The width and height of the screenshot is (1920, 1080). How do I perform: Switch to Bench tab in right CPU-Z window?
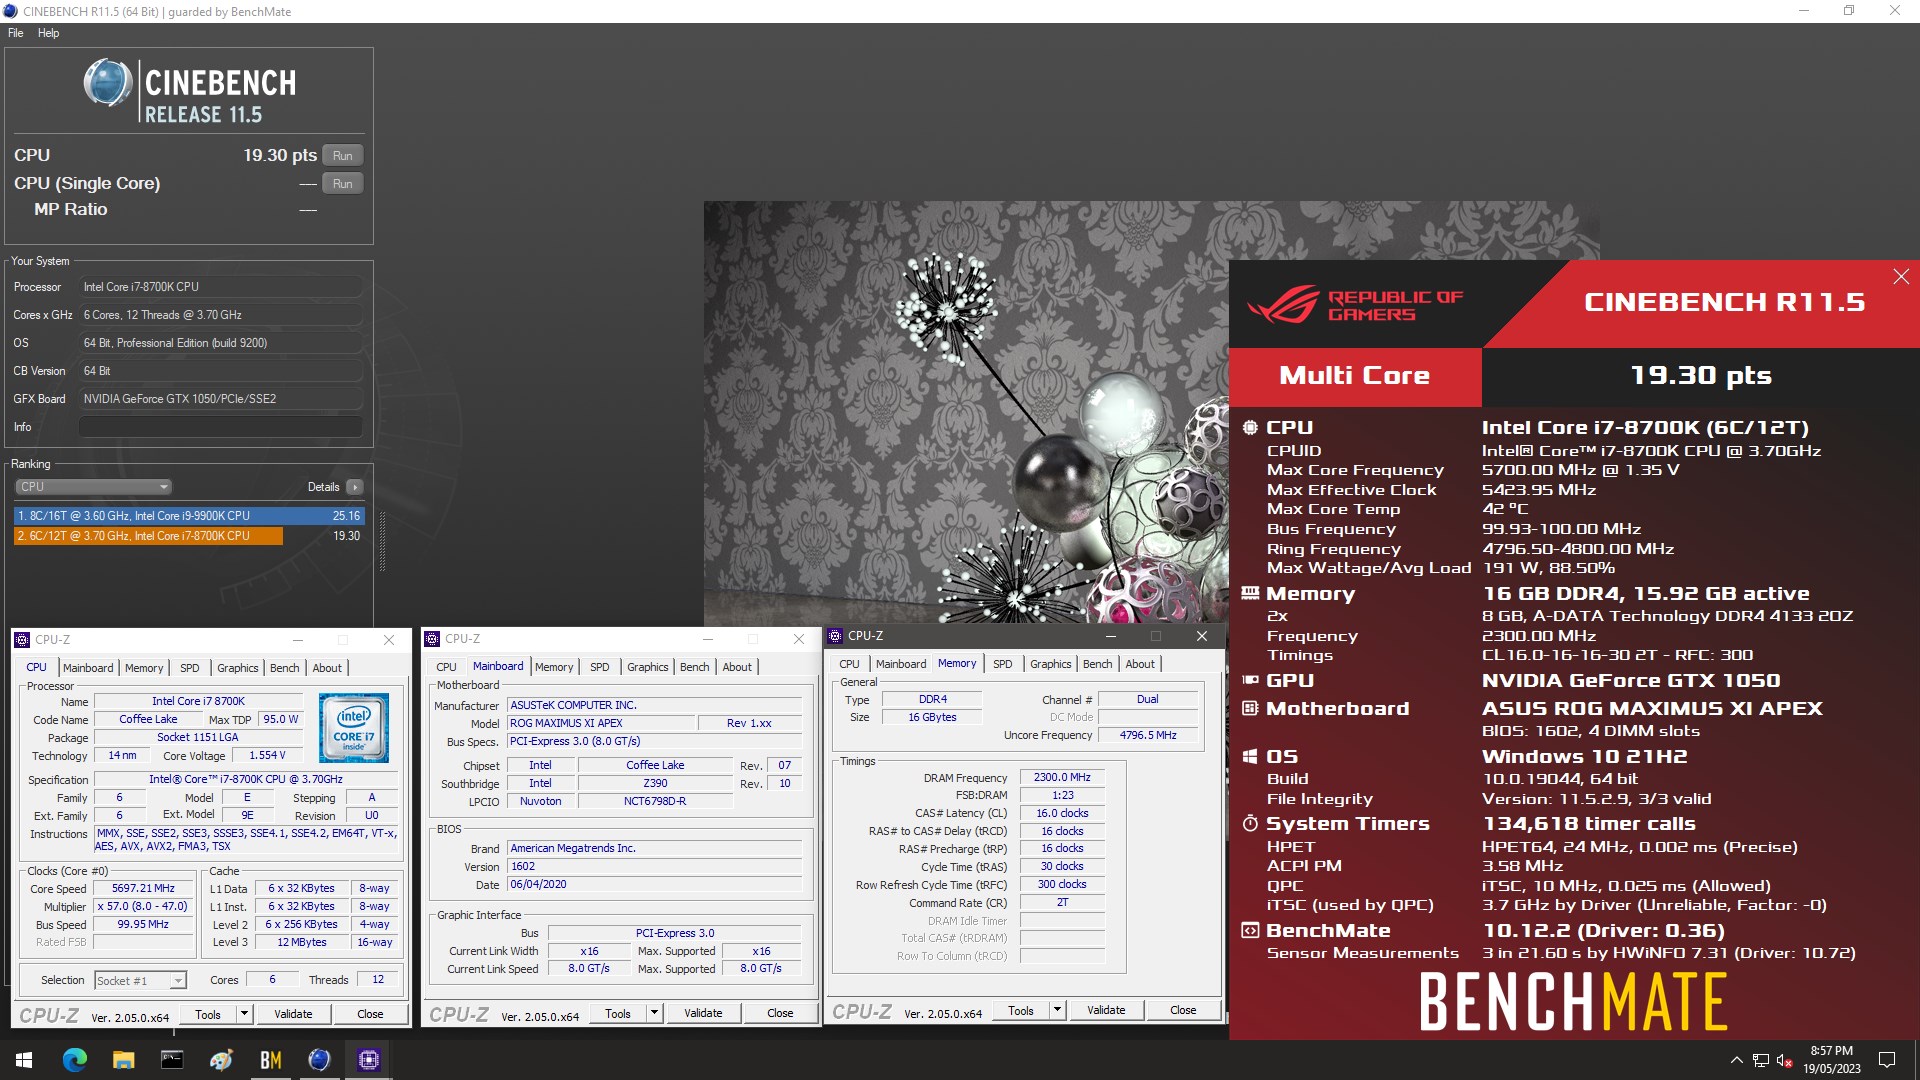tap(1097, 664)
